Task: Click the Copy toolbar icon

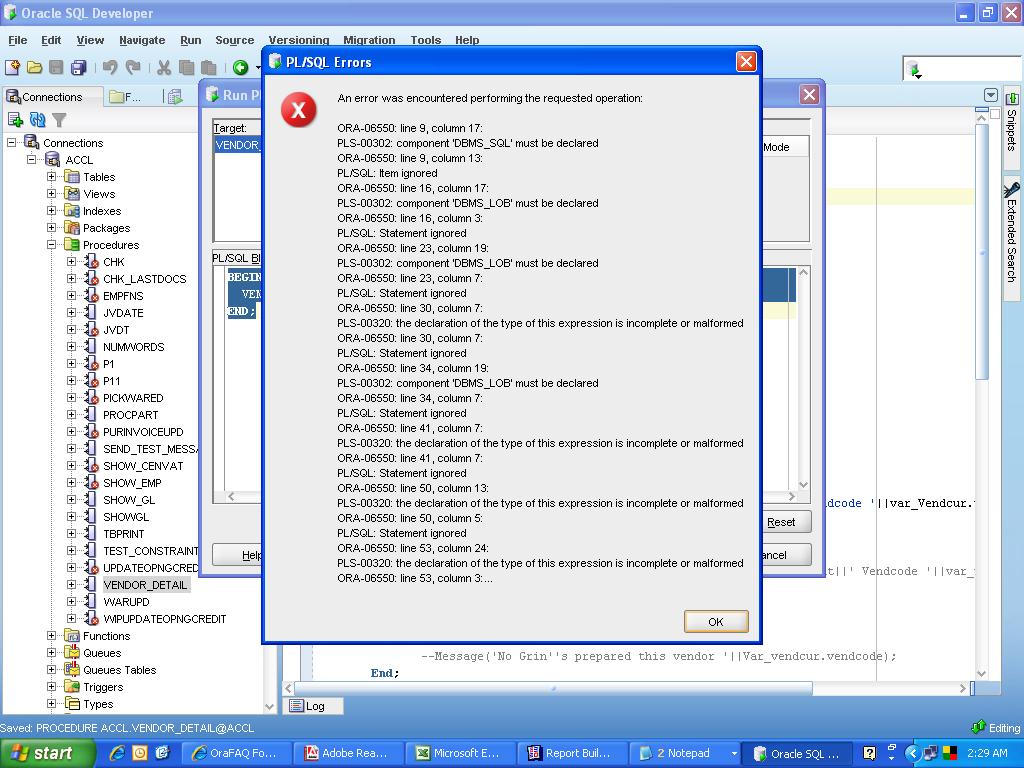Action: tap(187, 67)
